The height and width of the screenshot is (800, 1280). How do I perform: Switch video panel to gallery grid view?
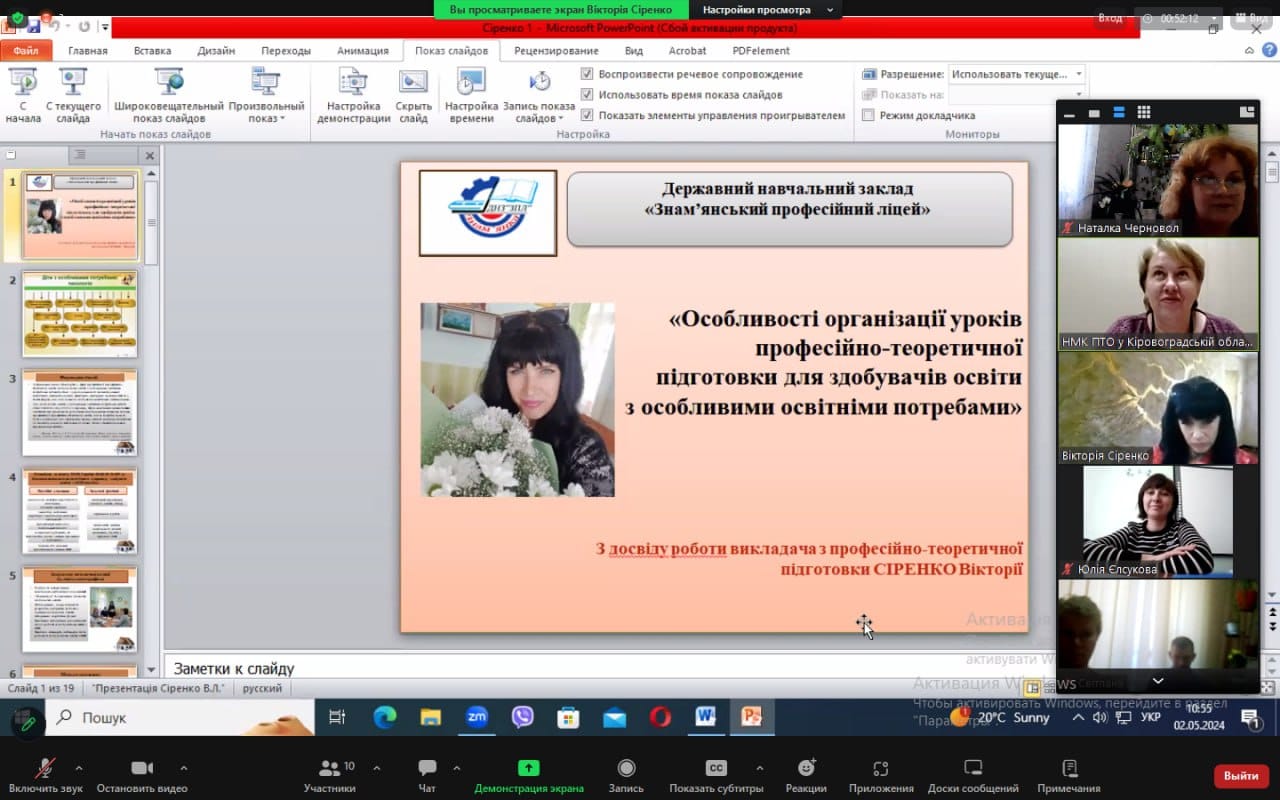(1144, 112)
